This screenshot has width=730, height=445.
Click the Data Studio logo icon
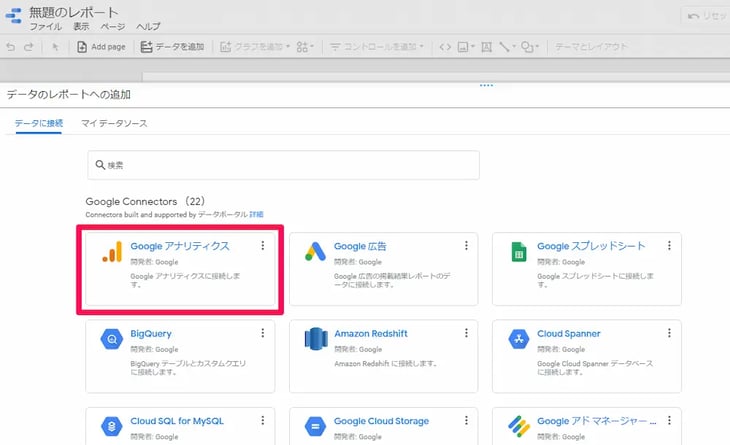14,17
